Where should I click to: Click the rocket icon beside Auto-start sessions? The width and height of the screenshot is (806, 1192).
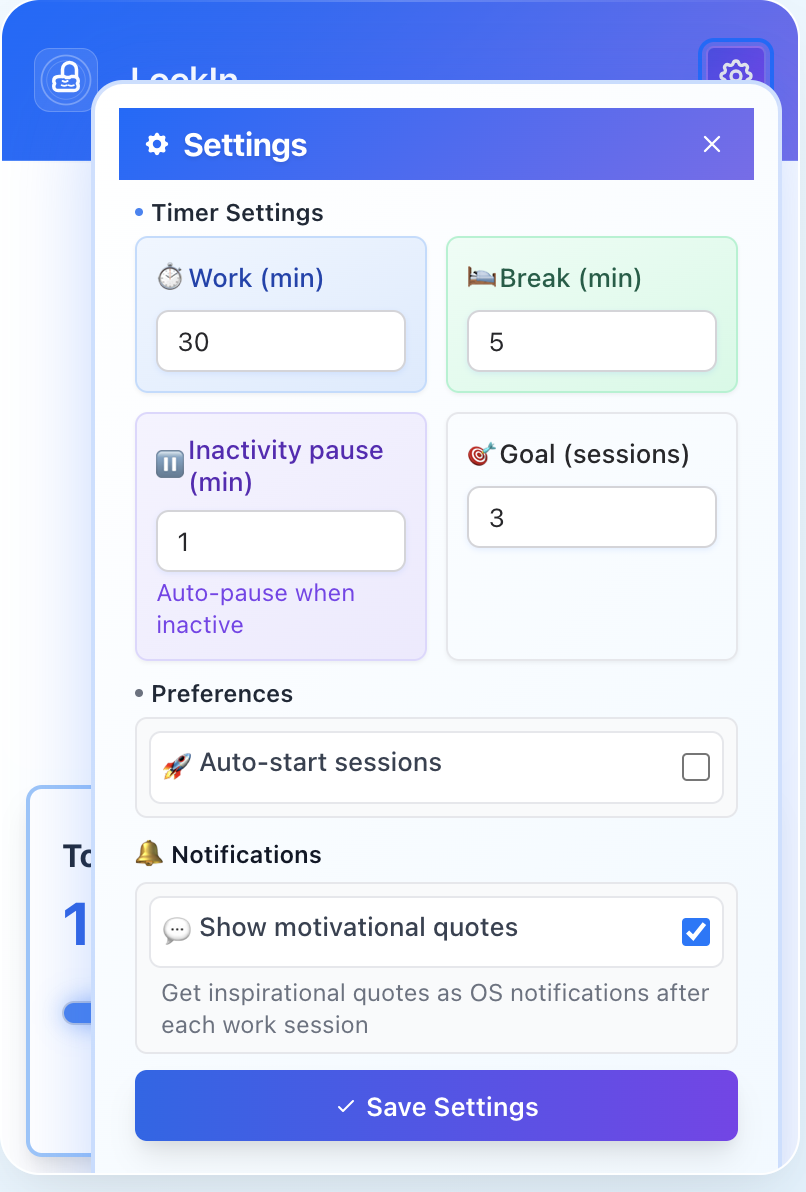pos(176,765)
